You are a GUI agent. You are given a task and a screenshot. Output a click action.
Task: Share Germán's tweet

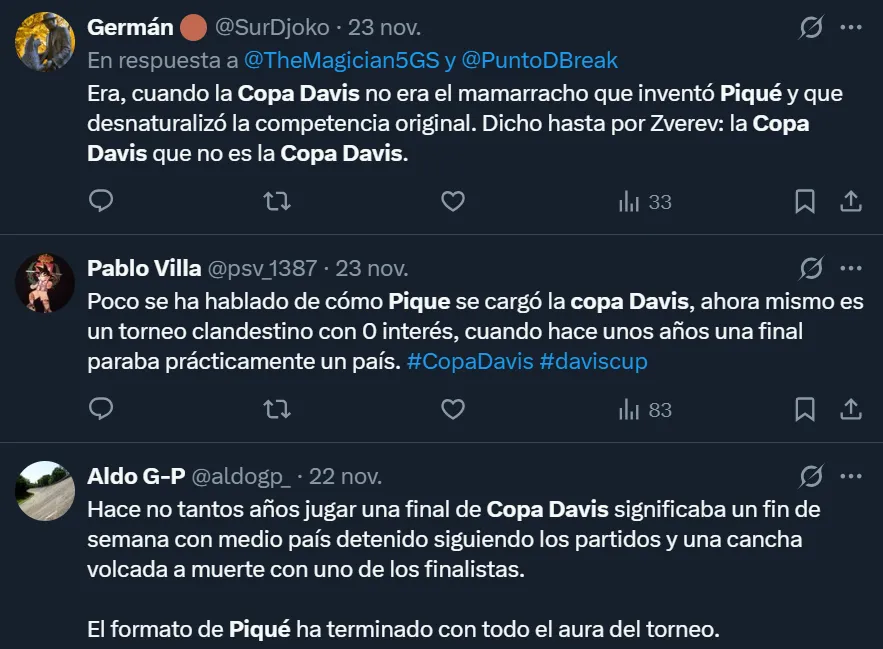[x=851, y=202]
